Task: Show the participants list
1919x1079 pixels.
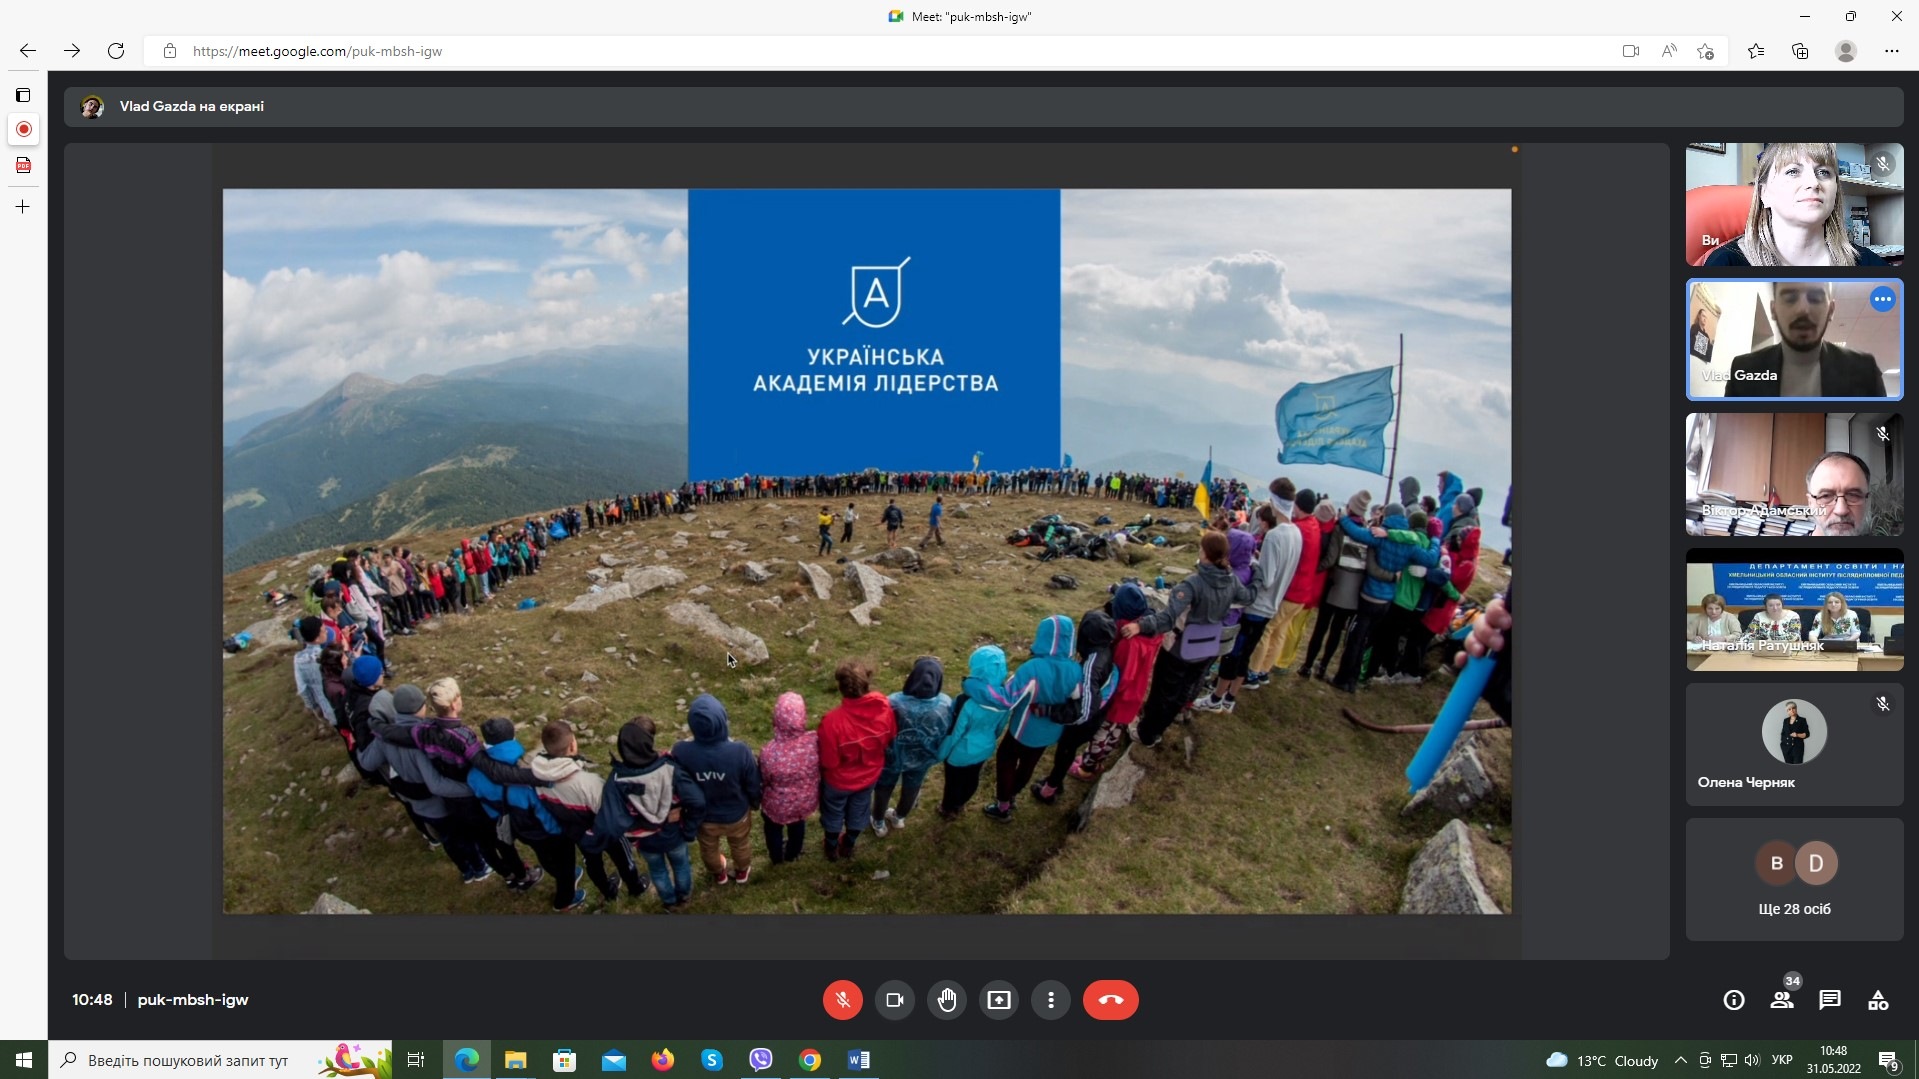Action: pos(1781,1000)
